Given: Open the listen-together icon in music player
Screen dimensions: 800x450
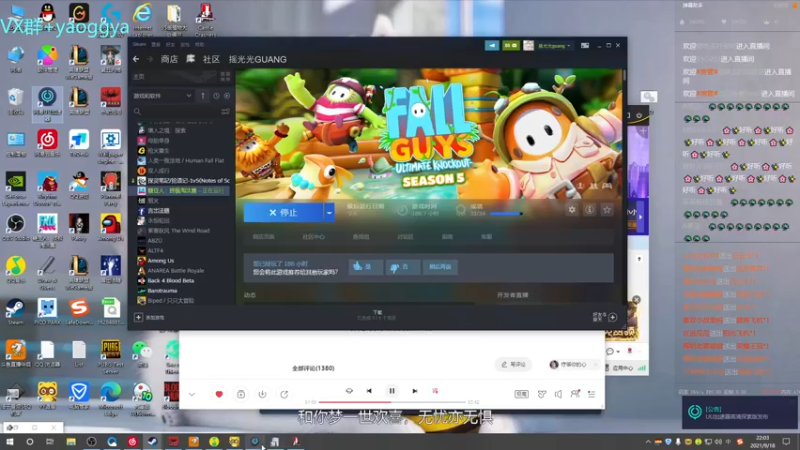Looking at the screenshot, I should (x=575, y=394).
